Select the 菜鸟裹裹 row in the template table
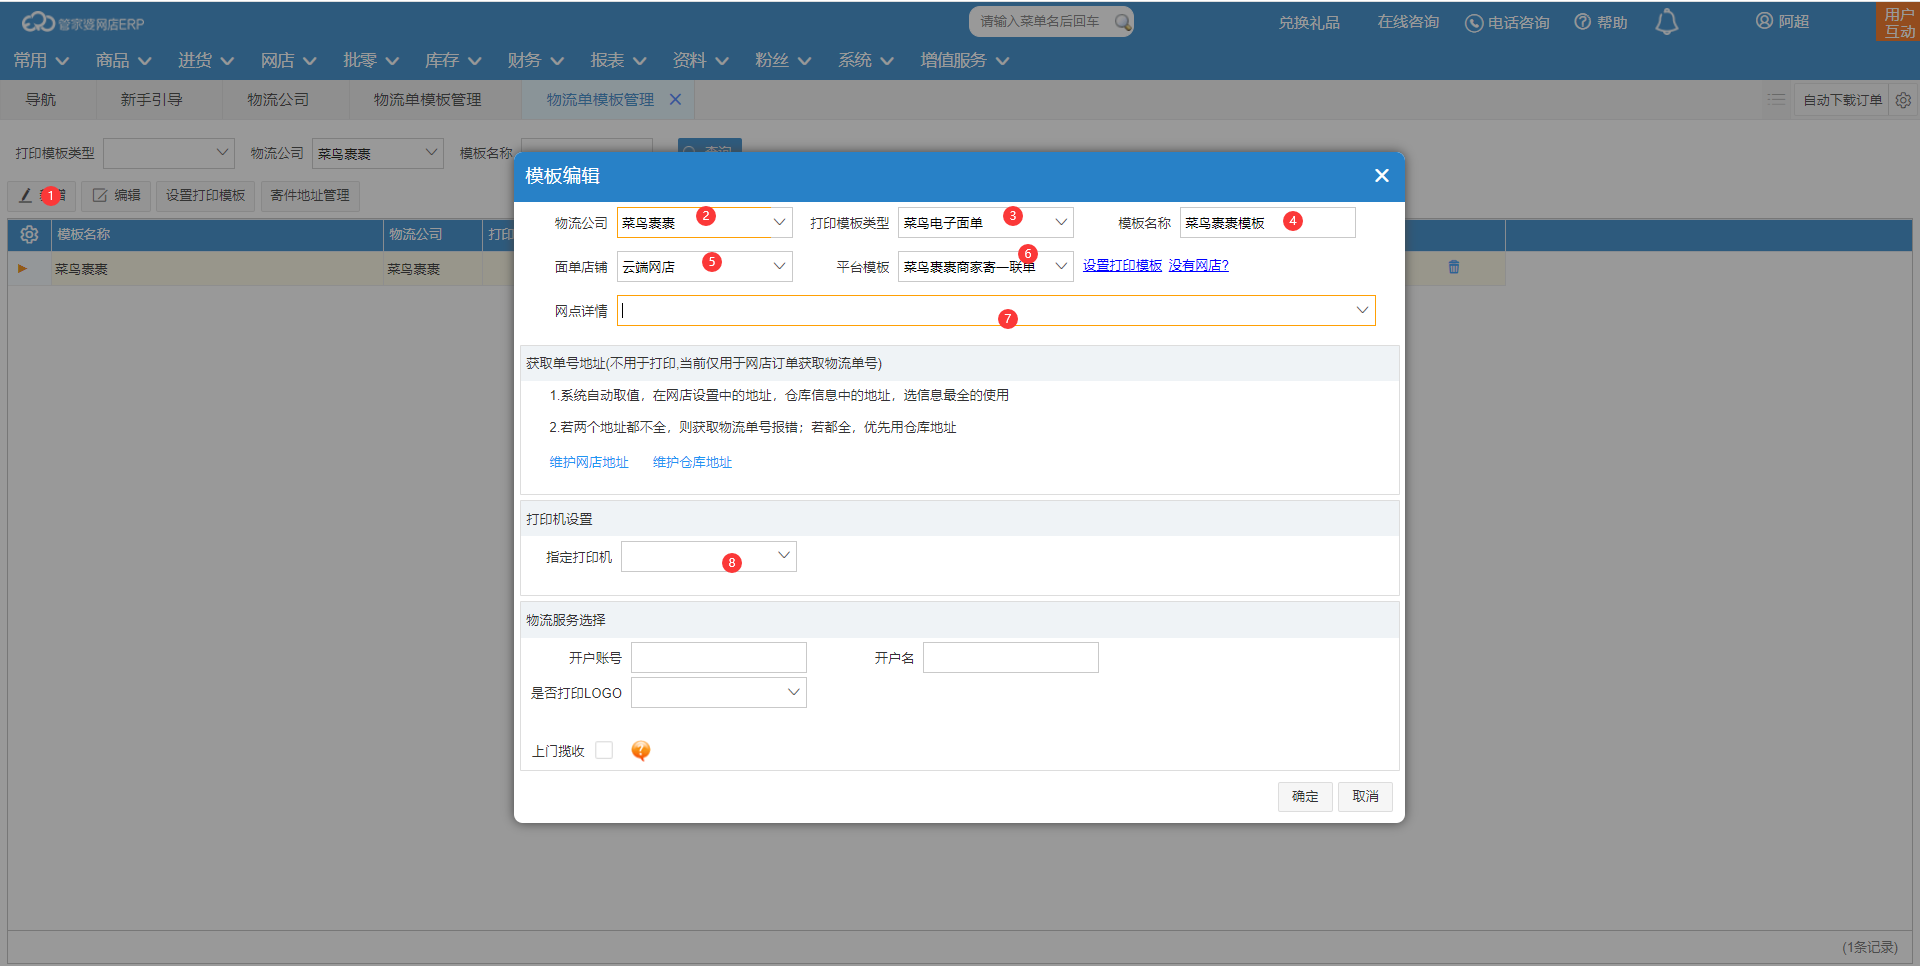 coord(756,268)
